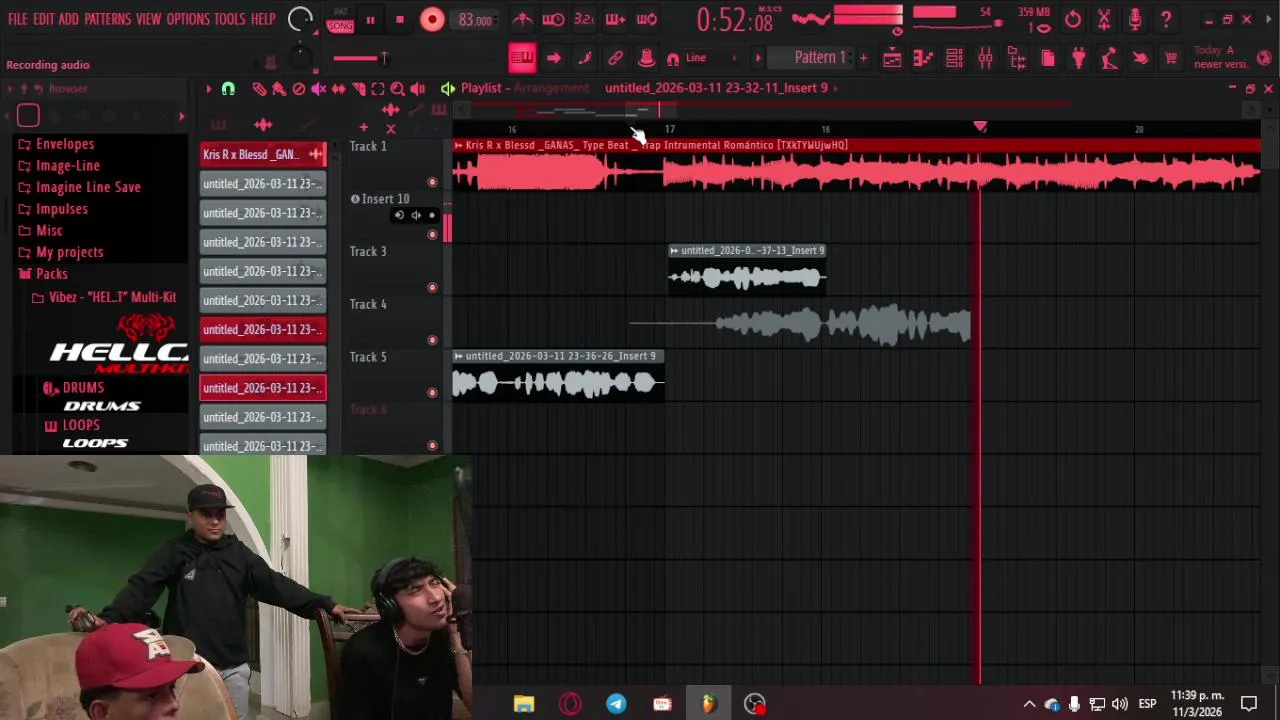Viewport: 1280px width, 720px height.
Task: Select the playlist Slice tool
Action: 359,89
